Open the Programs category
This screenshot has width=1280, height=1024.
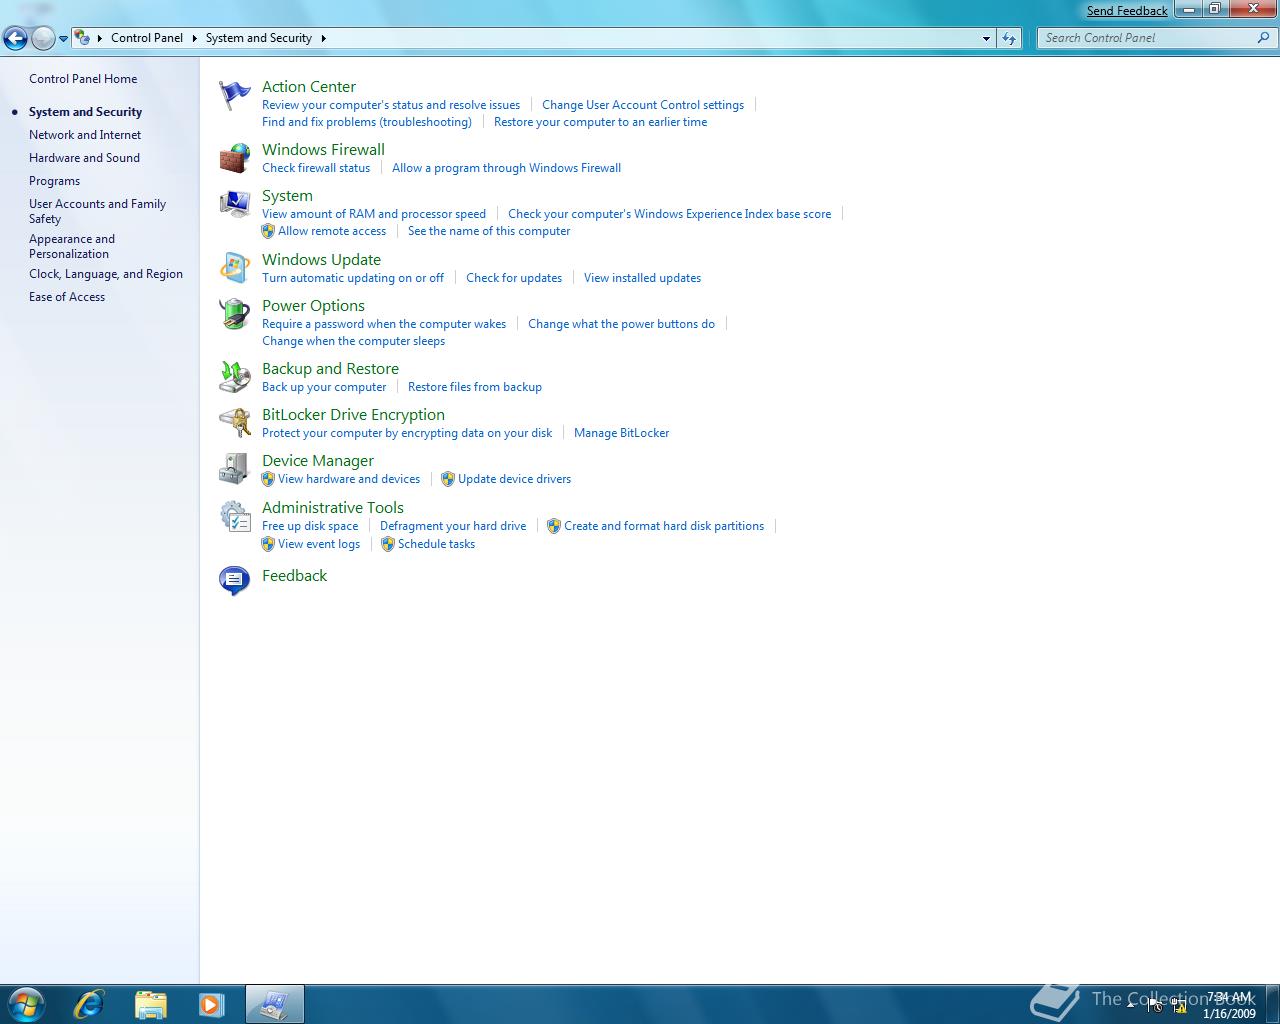[54, 181]
